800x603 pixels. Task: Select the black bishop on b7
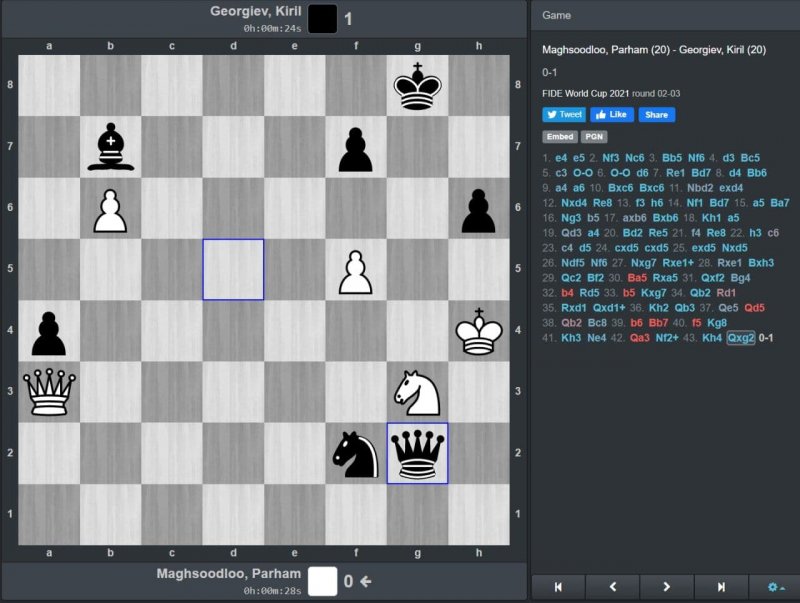(x=110, y=147)
